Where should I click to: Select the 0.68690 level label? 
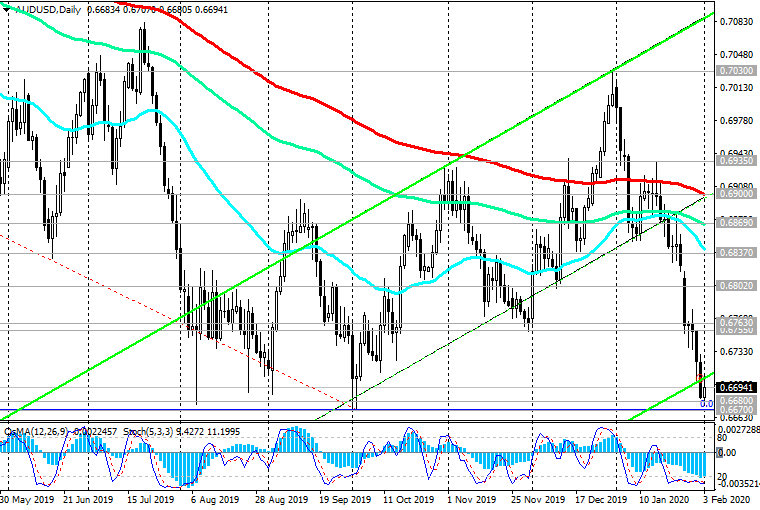point(736,223)
